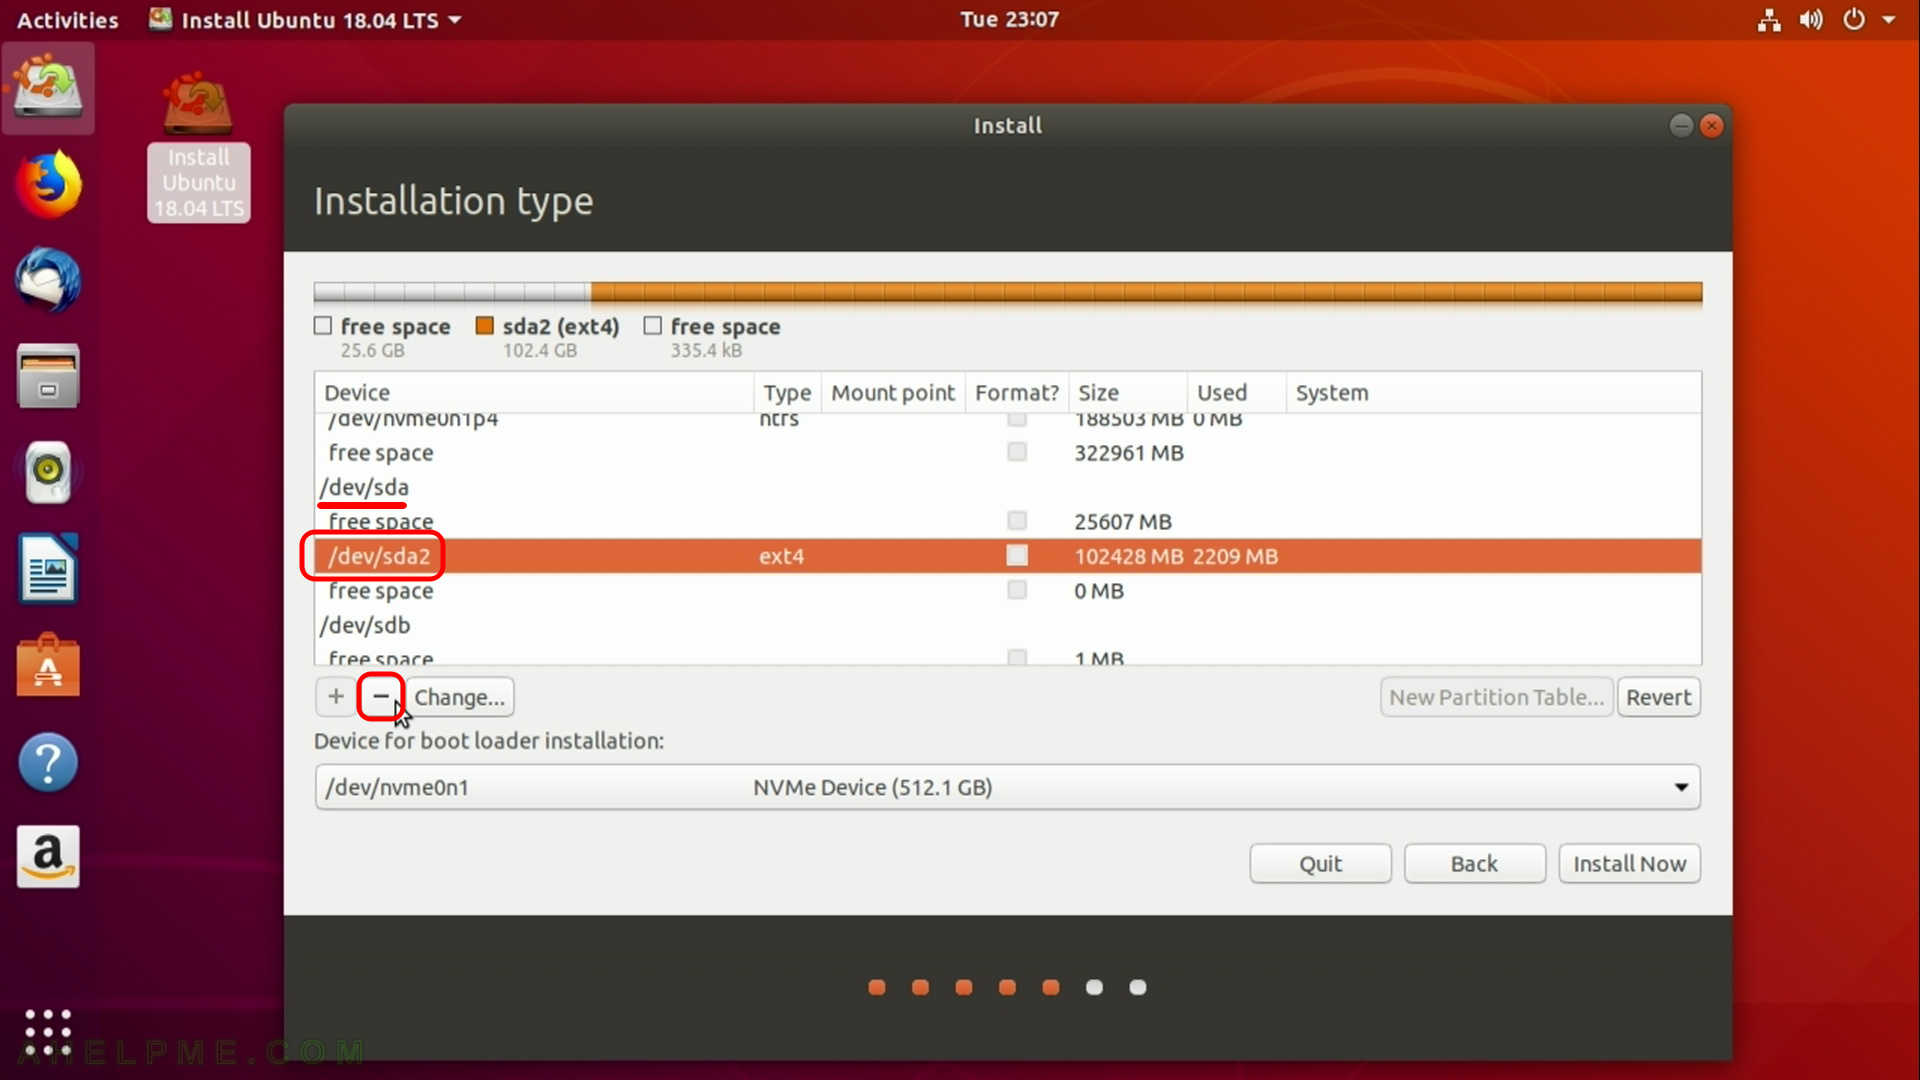Viewport: 1920px width, 1080px height.
Task: Sort by Device column header
Action: [x=533, y=393]
